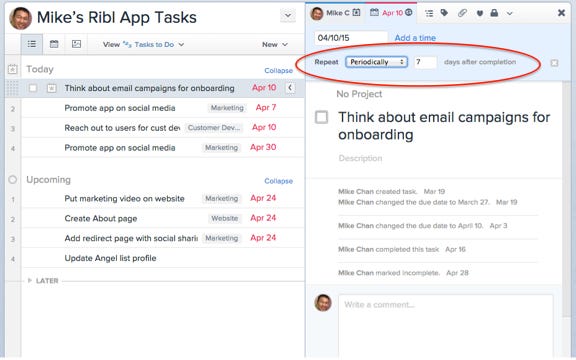Viewport: 576px width, 360px height.
Task: Click the Upcoming section circle icon
Action: (x=12, y=180)
